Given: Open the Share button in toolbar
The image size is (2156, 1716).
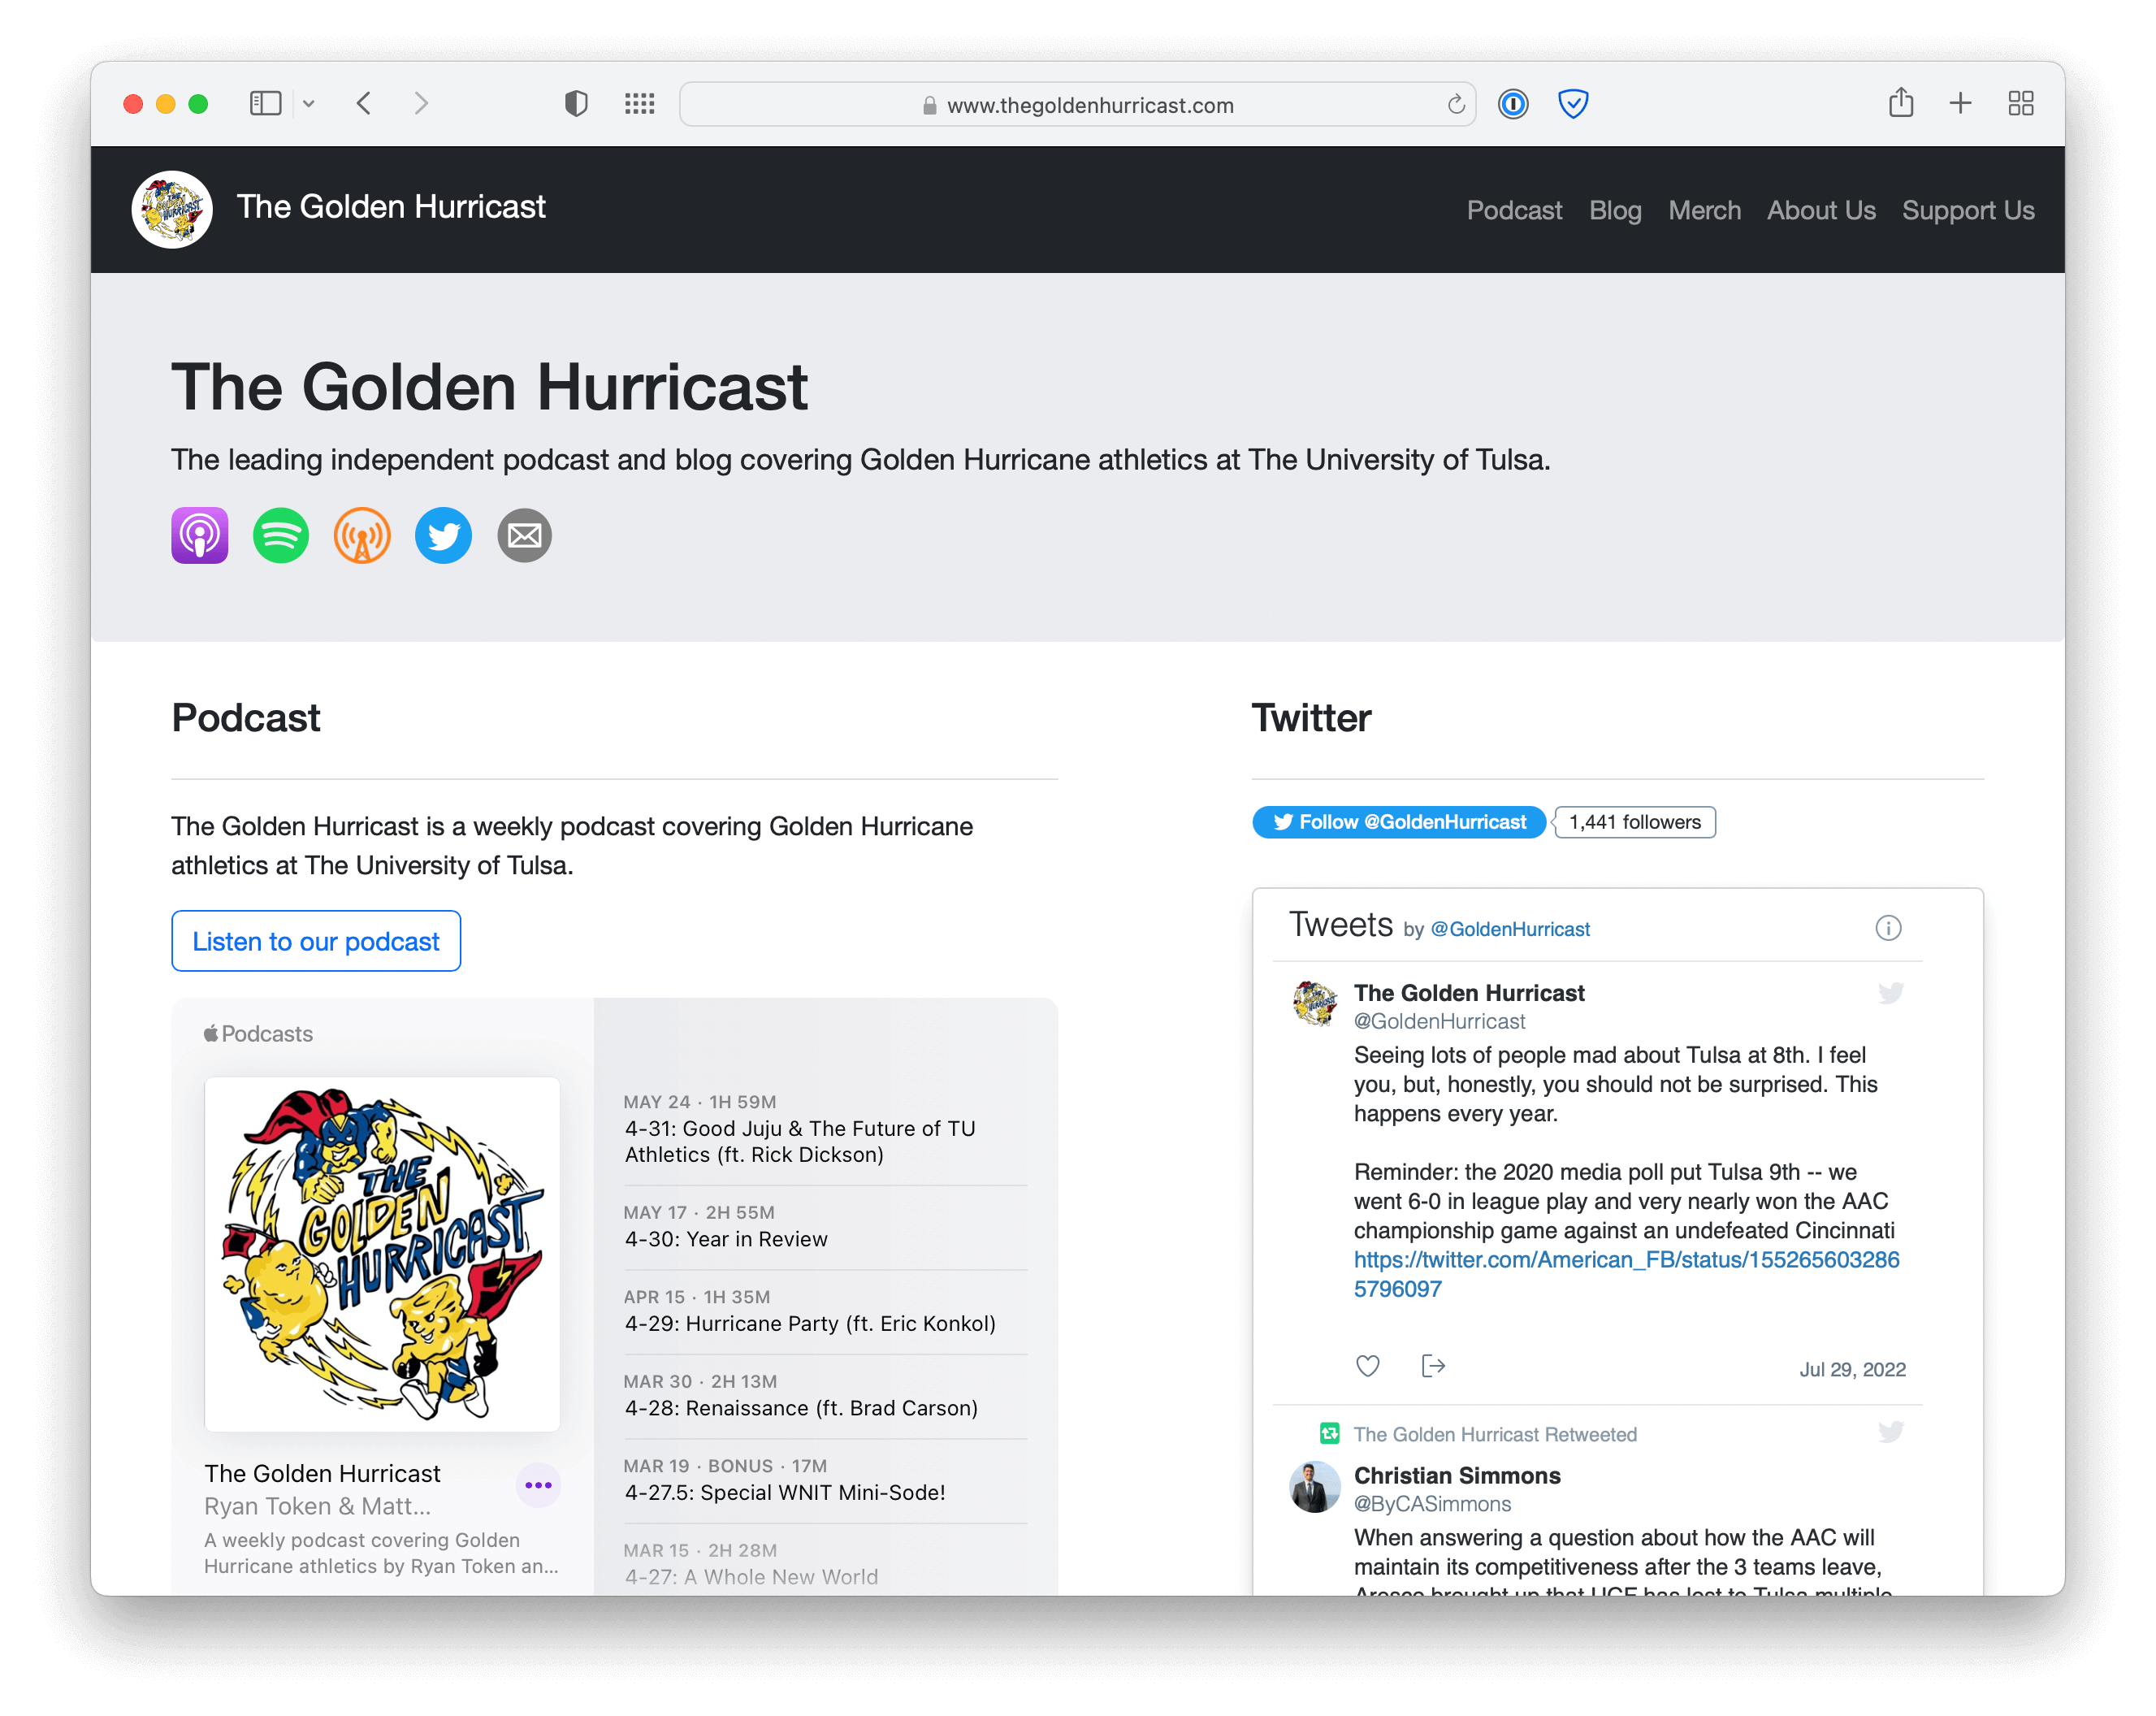Looking at the screenshot, I should coord(1901,102).
